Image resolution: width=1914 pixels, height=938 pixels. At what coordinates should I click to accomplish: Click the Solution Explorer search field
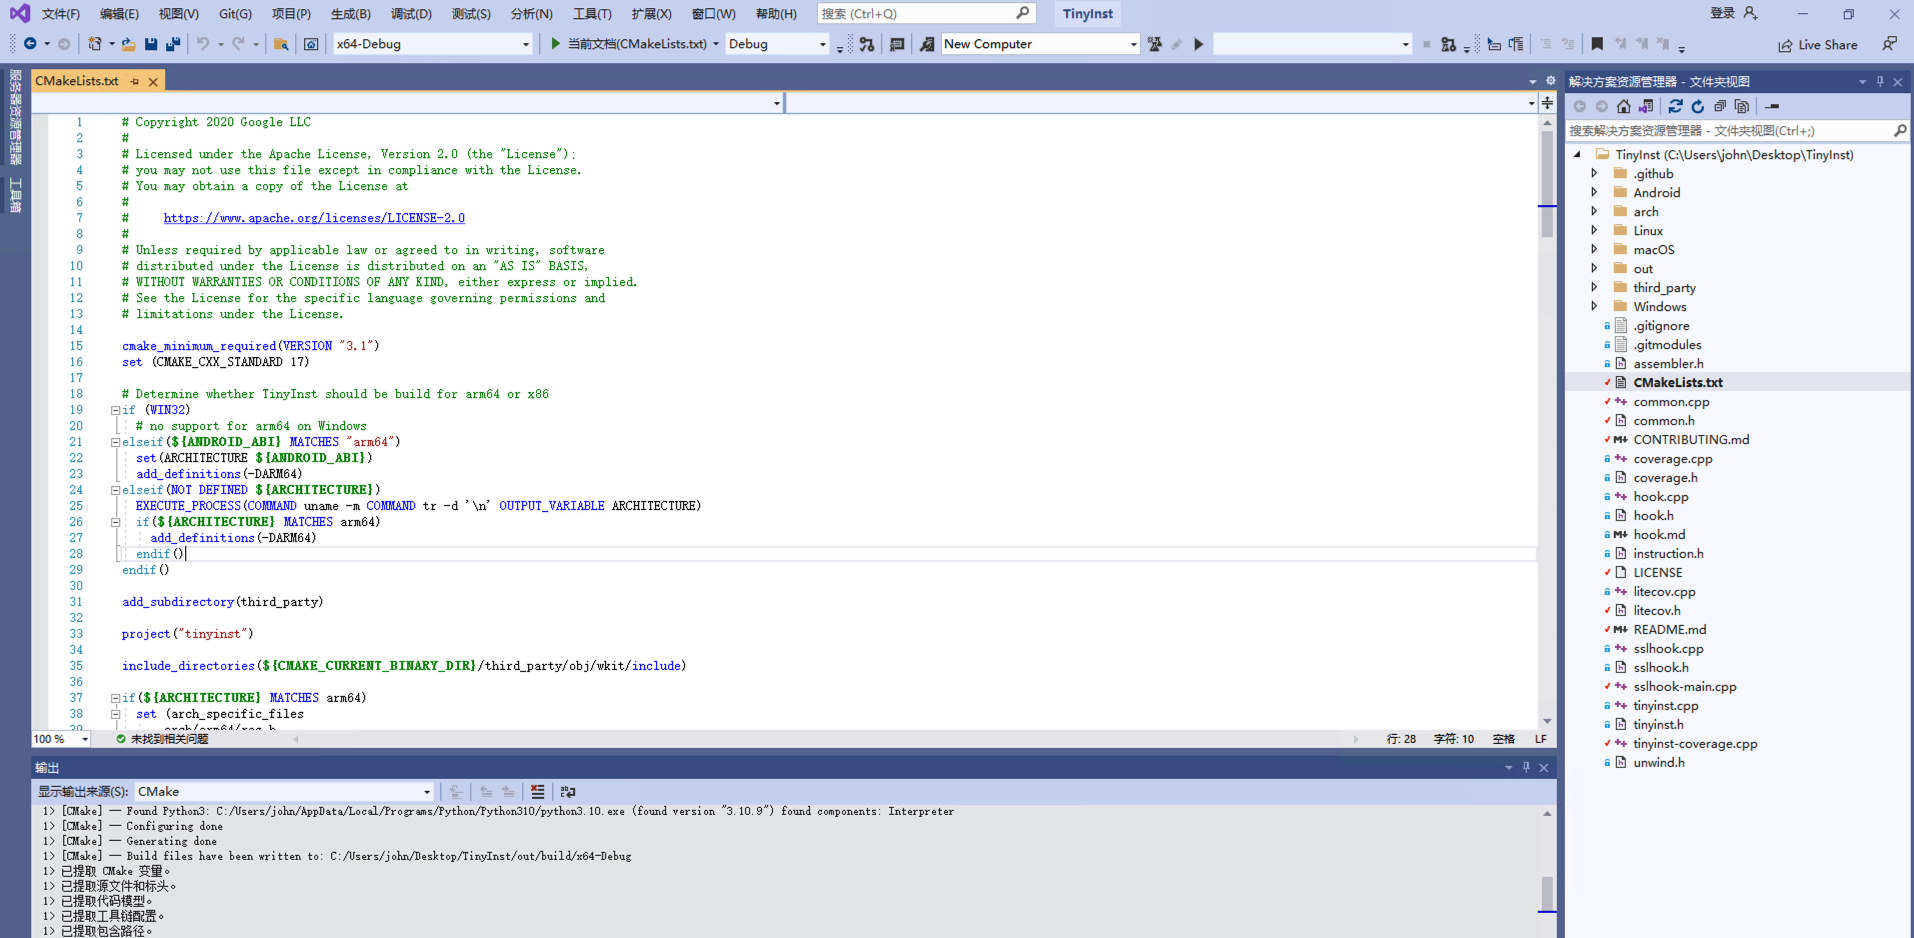(x=1728, y=131)
